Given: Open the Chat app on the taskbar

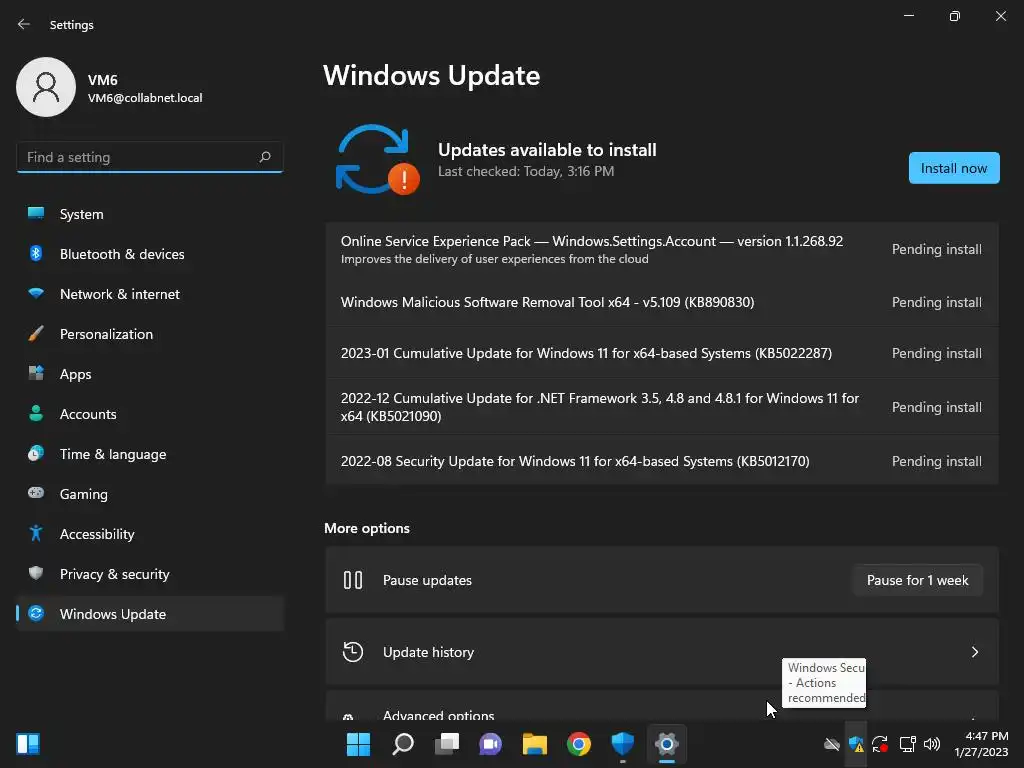Looking at the screenshot, I should coord(490,744).
